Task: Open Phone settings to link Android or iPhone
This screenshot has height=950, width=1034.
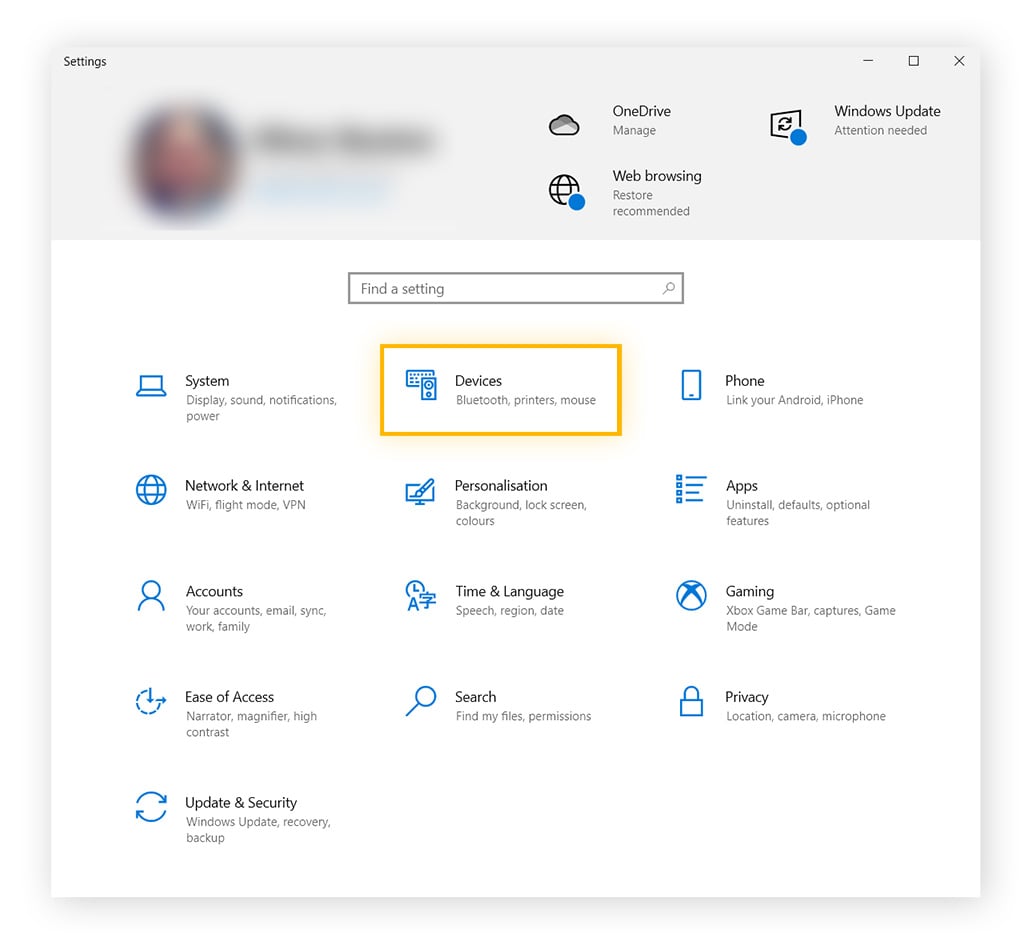Action: [x=691, y=385]
